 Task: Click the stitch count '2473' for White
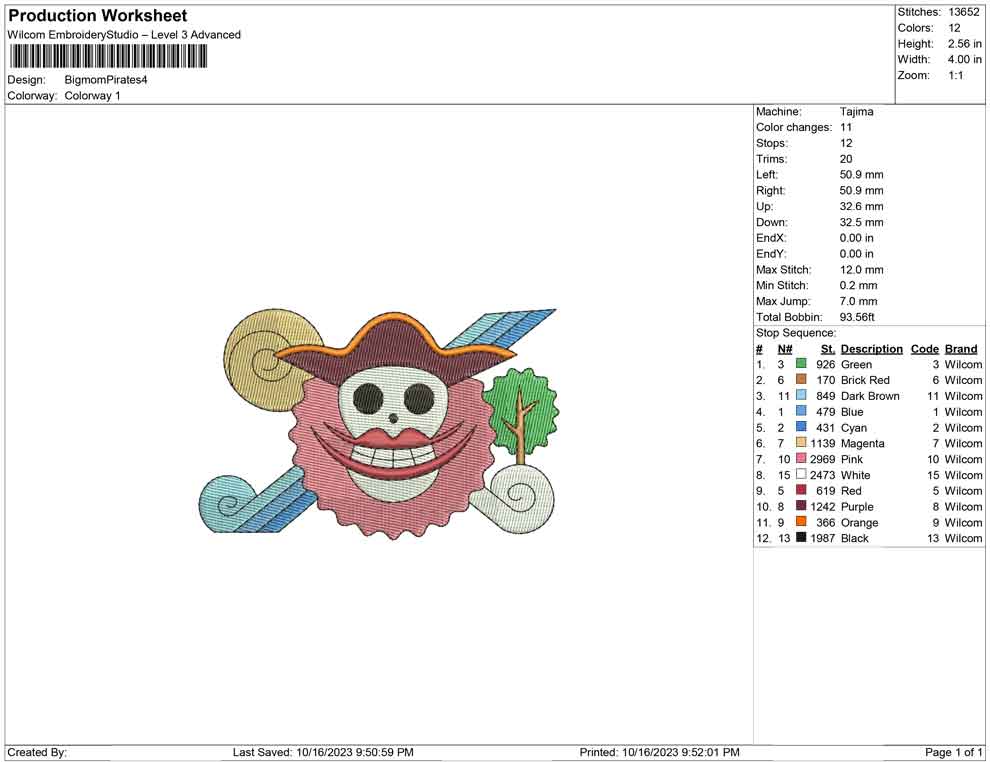click(822, 475)
